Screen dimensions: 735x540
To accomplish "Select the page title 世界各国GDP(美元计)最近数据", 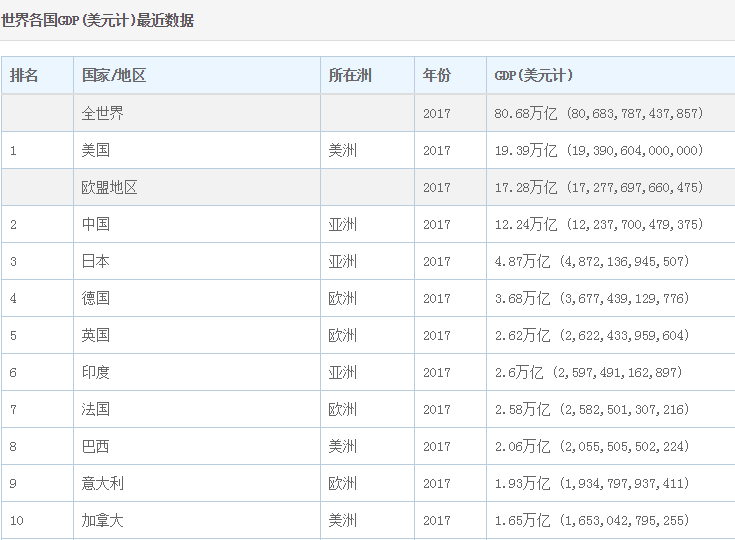I will click(x=97, y=20).
